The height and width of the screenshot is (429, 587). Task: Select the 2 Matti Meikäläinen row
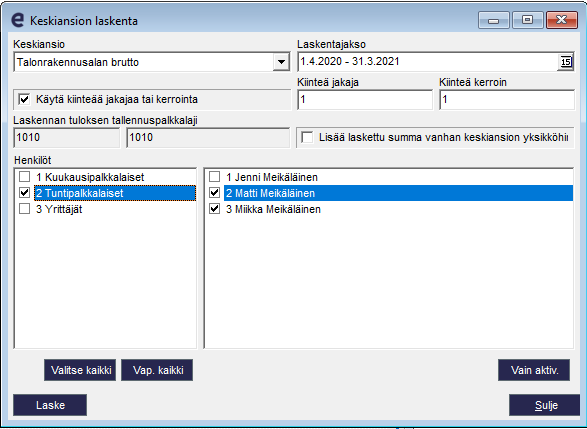click(398, 193)
